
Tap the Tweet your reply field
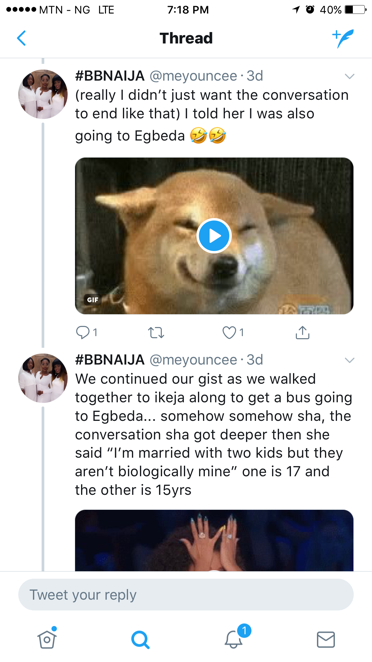coord(186,594)
